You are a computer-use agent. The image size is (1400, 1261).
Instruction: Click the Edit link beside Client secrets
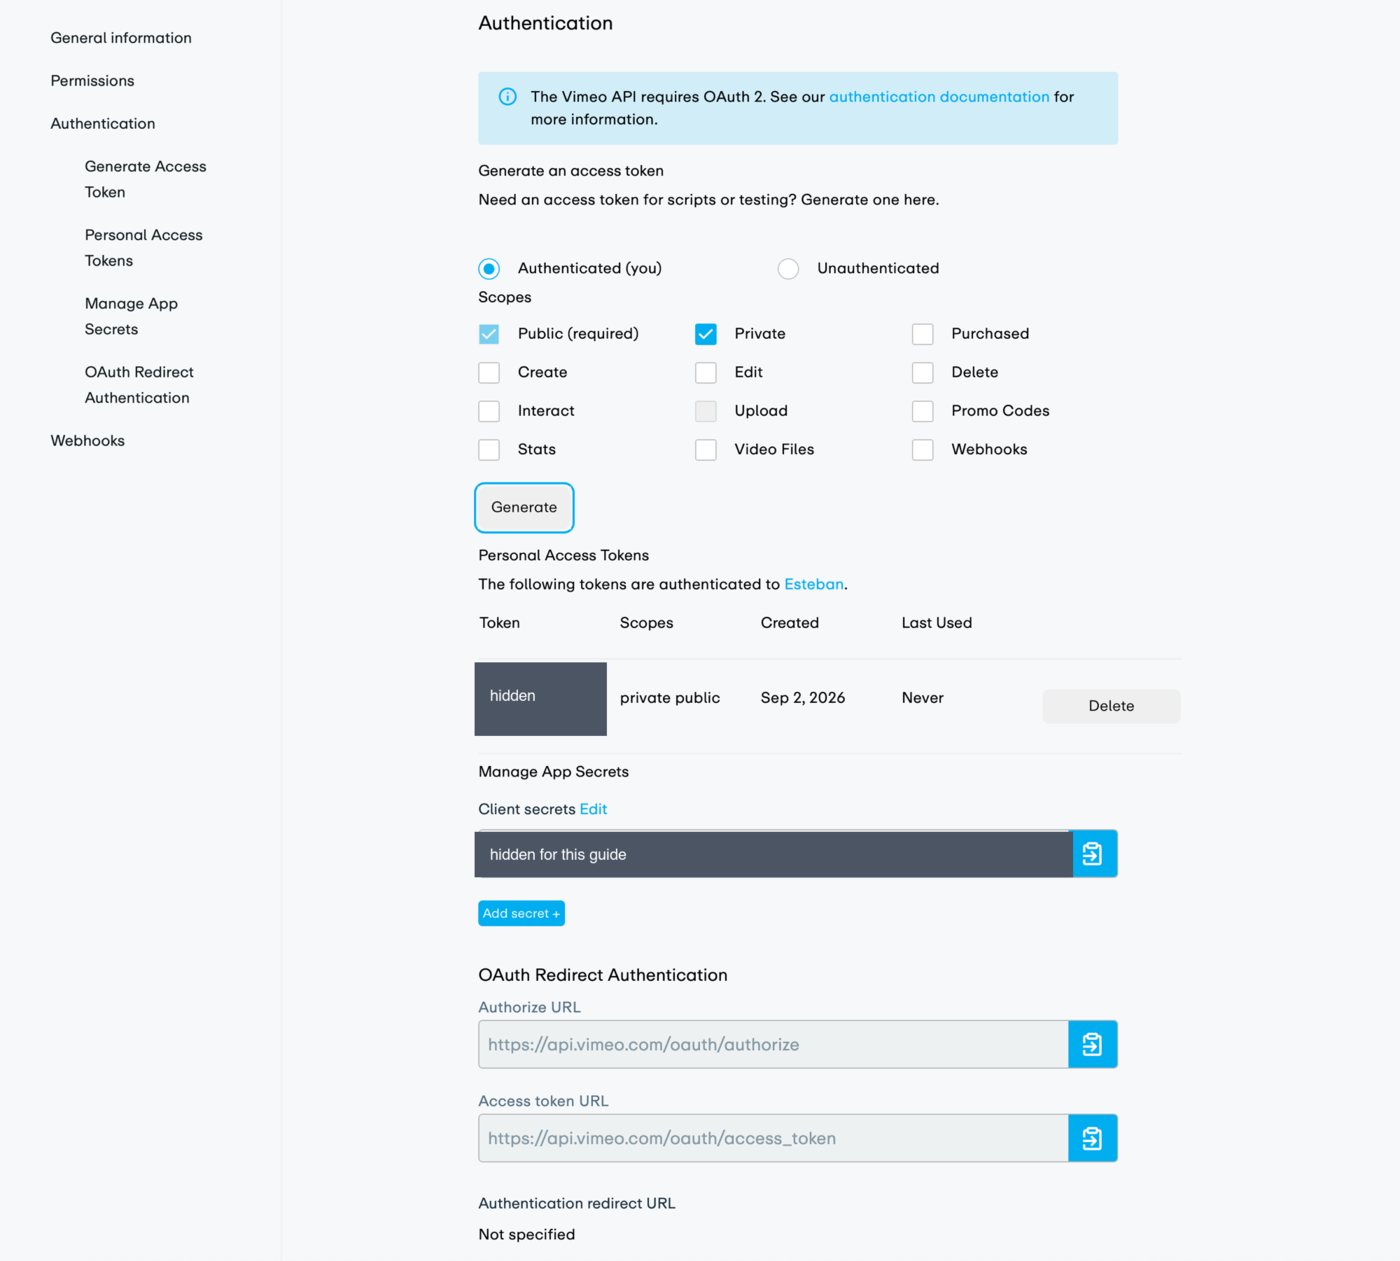(x=593, y=809)
